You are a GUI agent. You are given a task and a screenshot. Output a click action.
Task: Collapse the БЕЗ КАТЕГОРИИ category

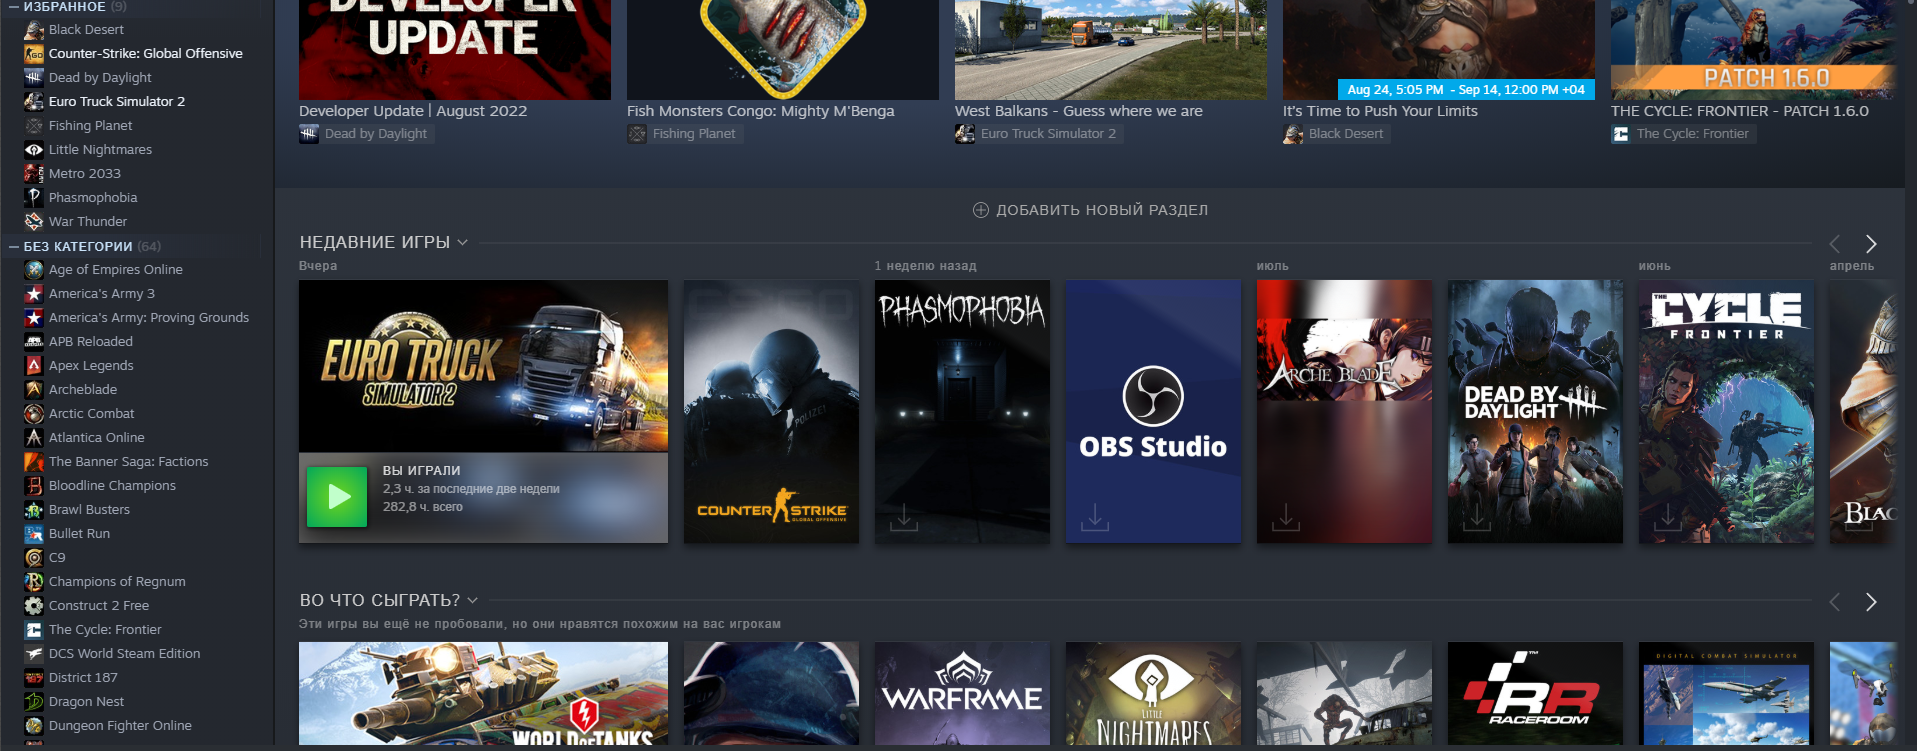tap(14, 246)
